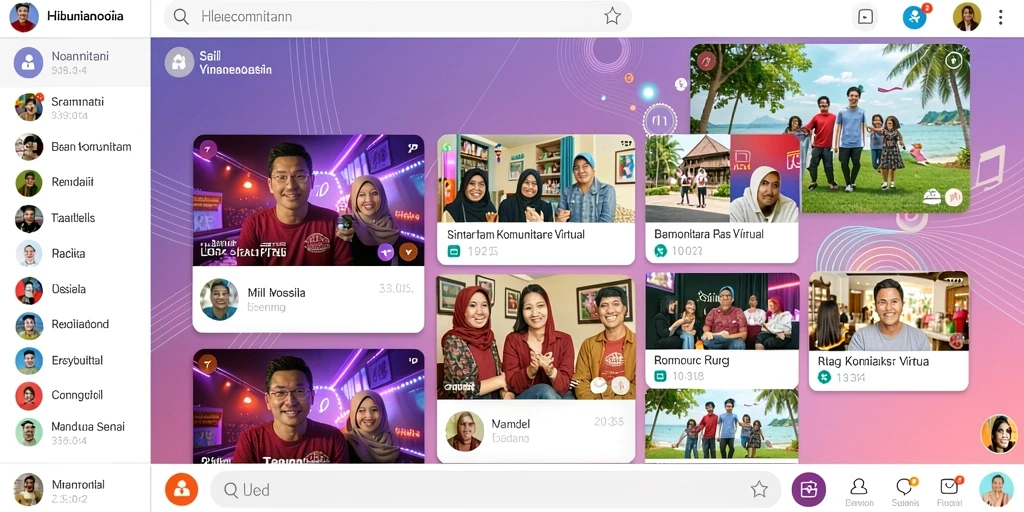Image resolution: width=1024 pixels, height=512 pixels.
Task: Open the vertical three-dots menu at top right
Action: pos(1000,18)
